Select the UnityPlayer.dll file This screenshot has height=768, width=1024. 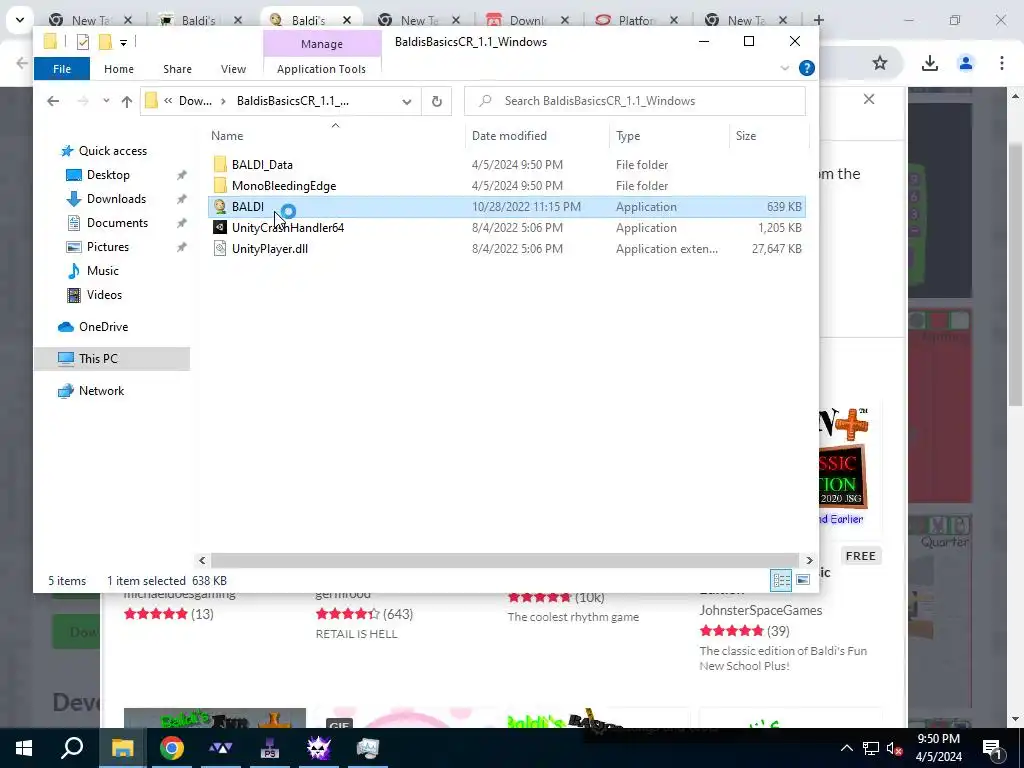click(269, 248)
